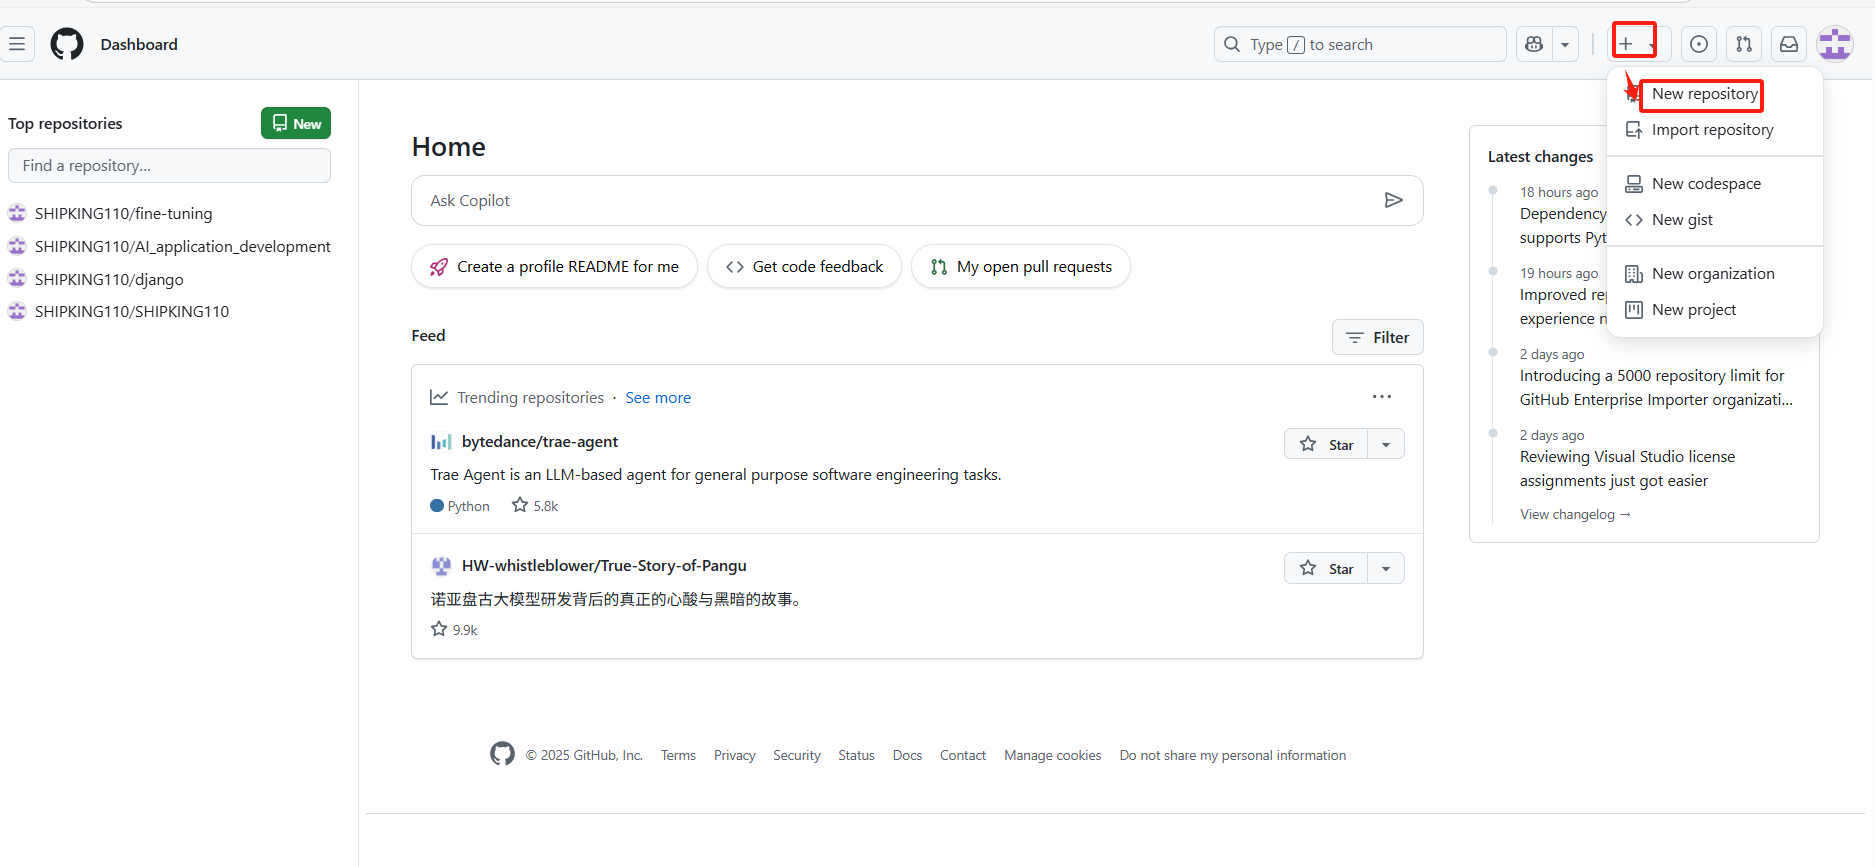
Task: Open the Feed Filter button
Action: (1377, 337)
